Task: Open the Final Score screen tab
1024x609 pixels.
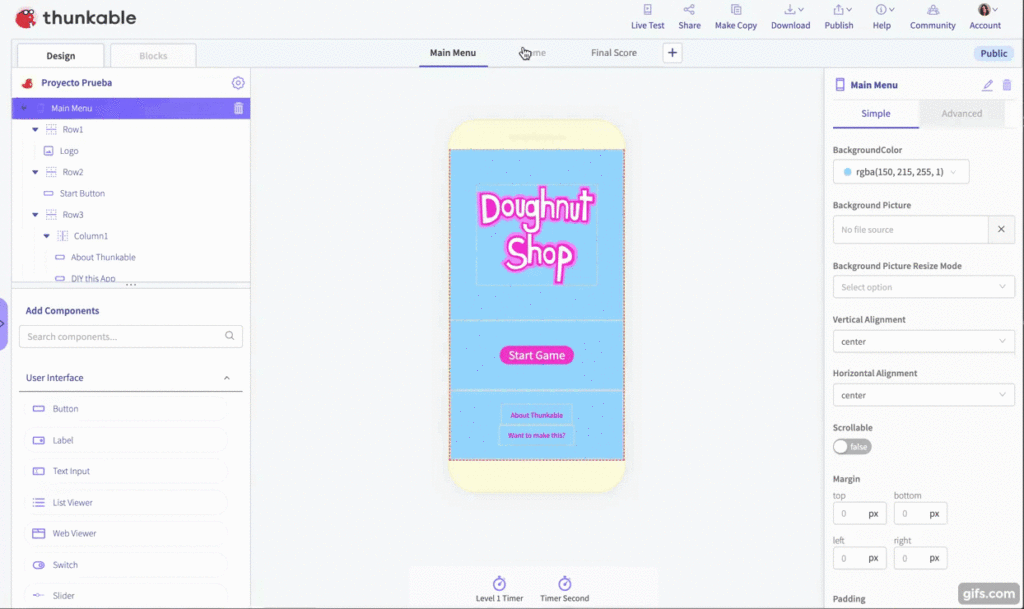Action: tap(613, 53)
